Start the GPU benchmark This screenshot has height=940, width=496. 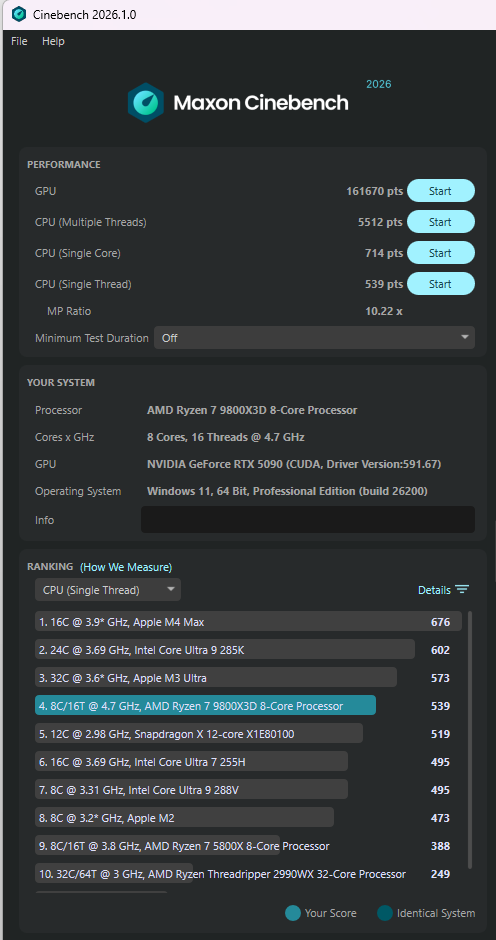(x=441, y=191)
